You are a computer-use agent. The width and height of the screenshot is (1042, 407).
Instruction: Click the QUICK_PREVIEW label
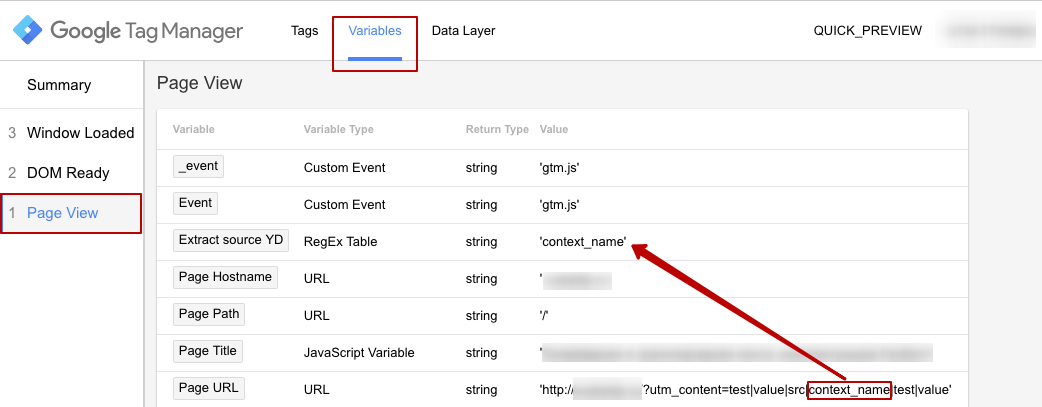point(867,31)
